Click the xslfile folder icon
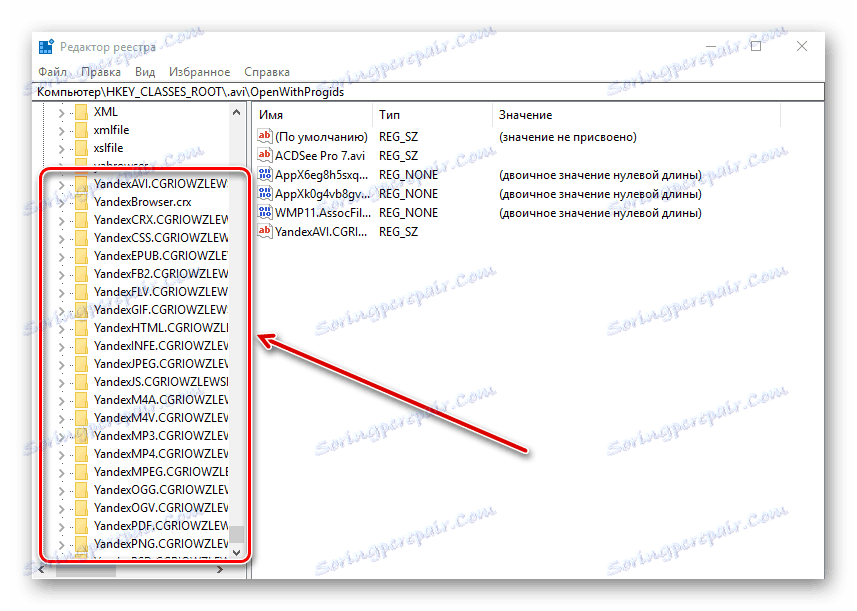 click(x=81, y=148)
